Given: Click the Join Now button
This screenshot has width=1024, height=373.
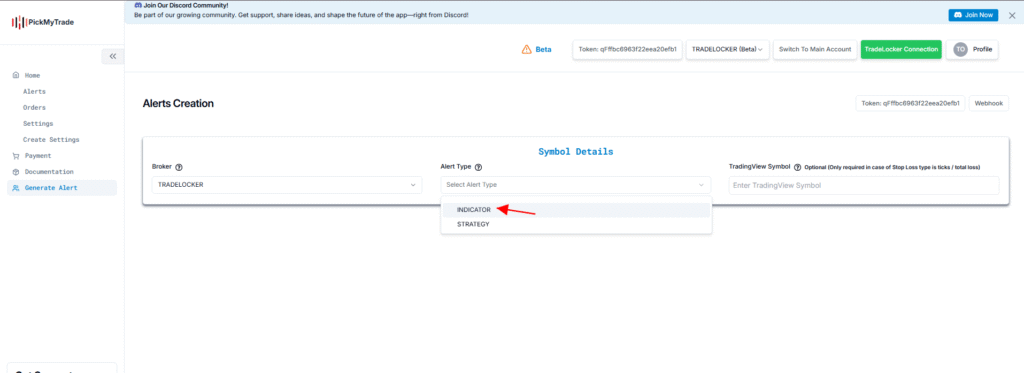Looking at the screenshot, I should (973, 14).
